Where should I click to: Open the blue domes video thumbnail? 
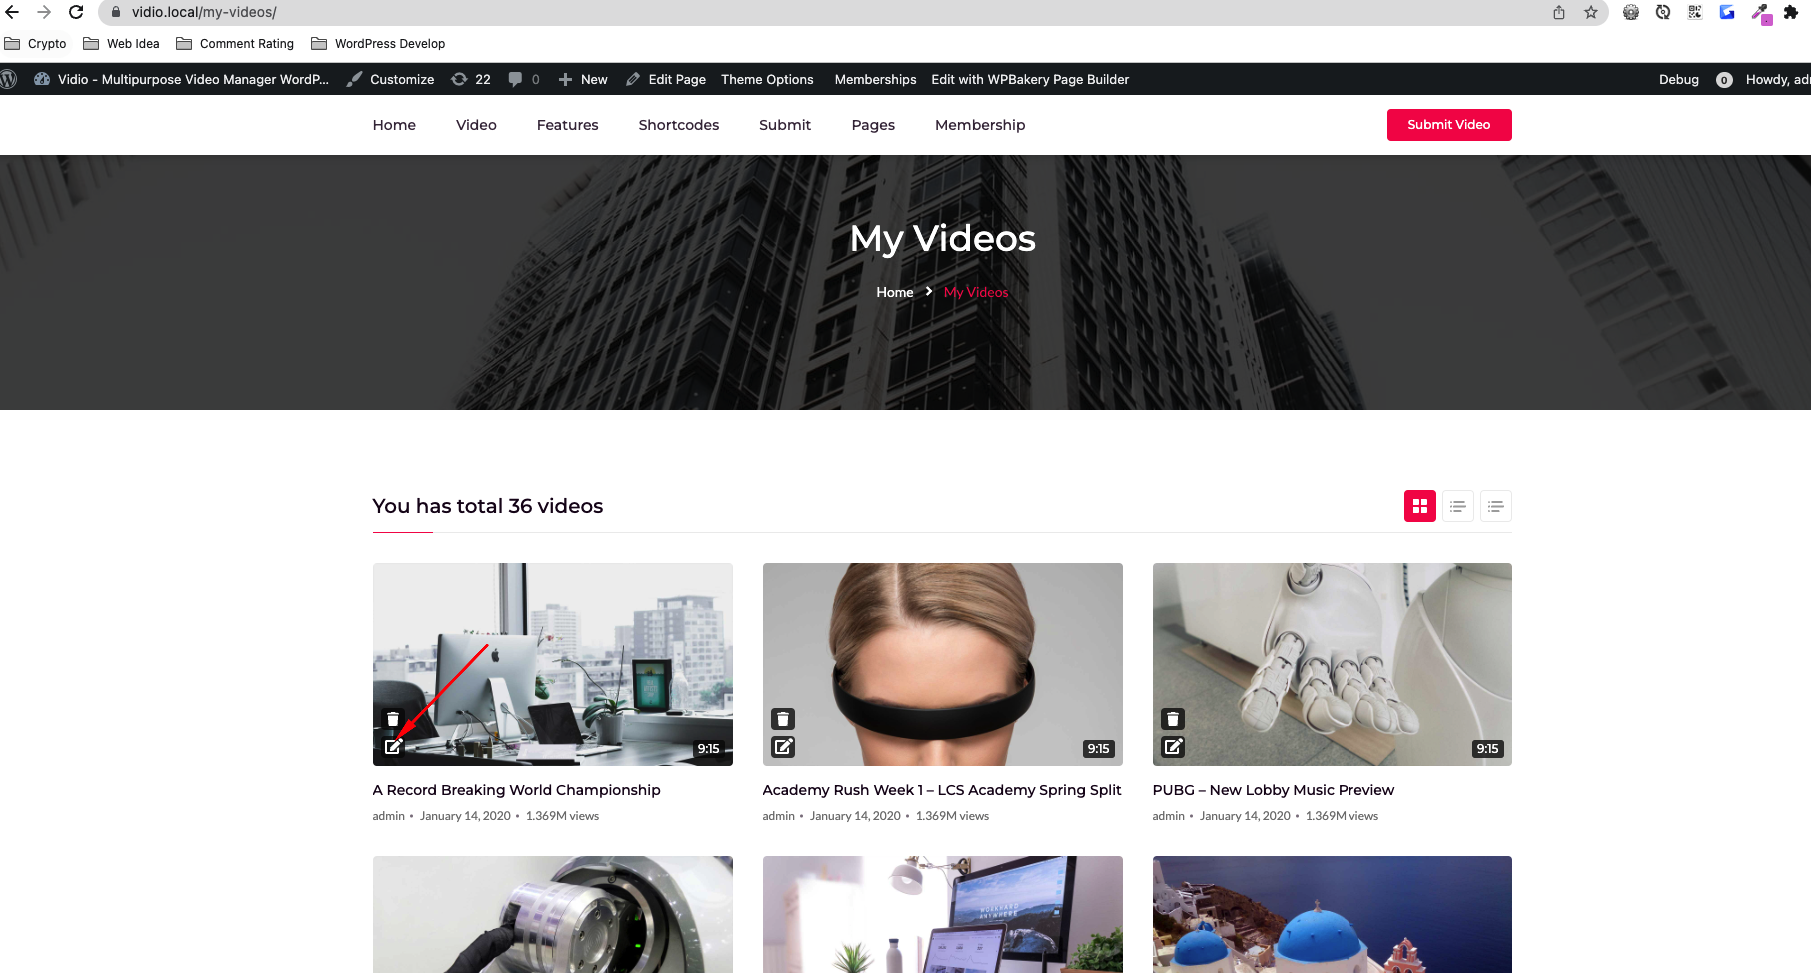[x=1332, y=914]
